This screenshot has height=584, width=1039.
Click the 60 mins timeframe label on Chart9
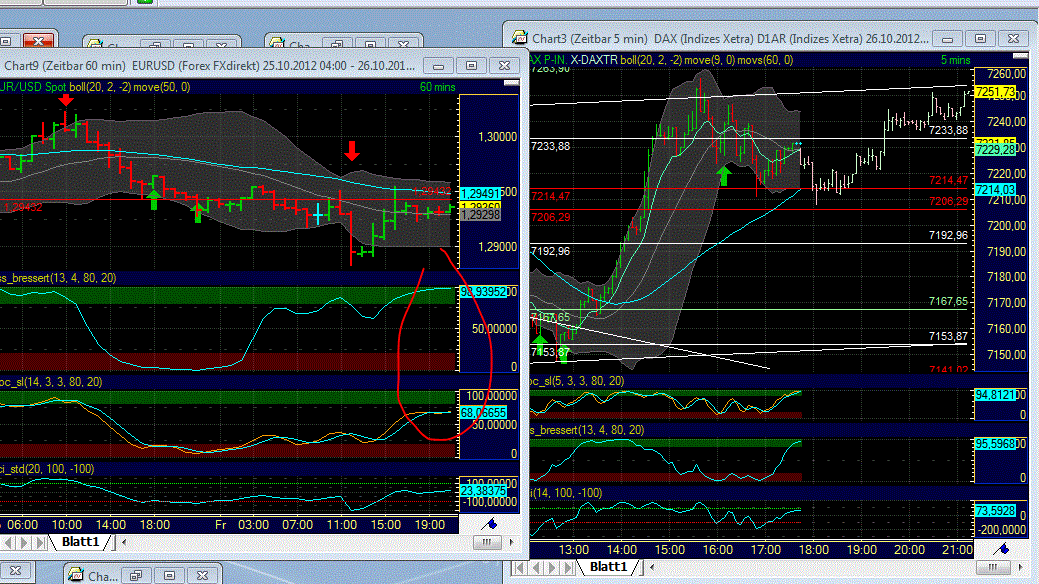coord(437,87)
